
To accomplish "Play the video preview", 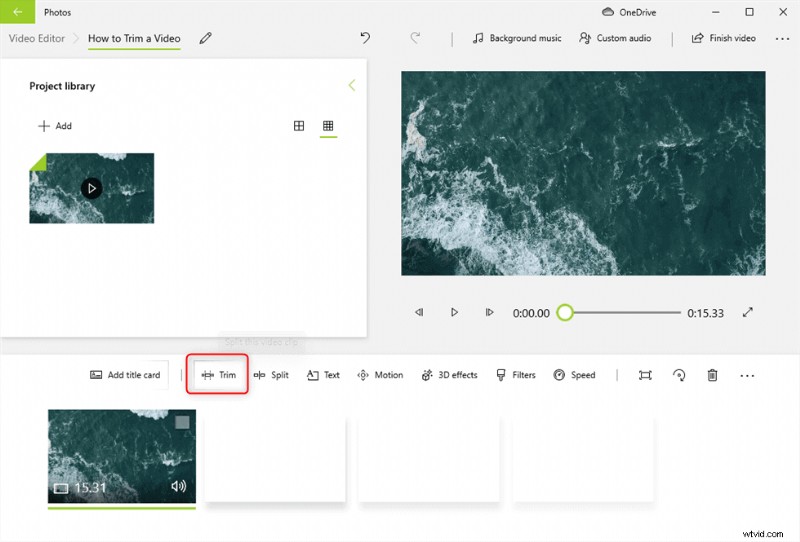I will pyautogui.click(x=454, y=312).
